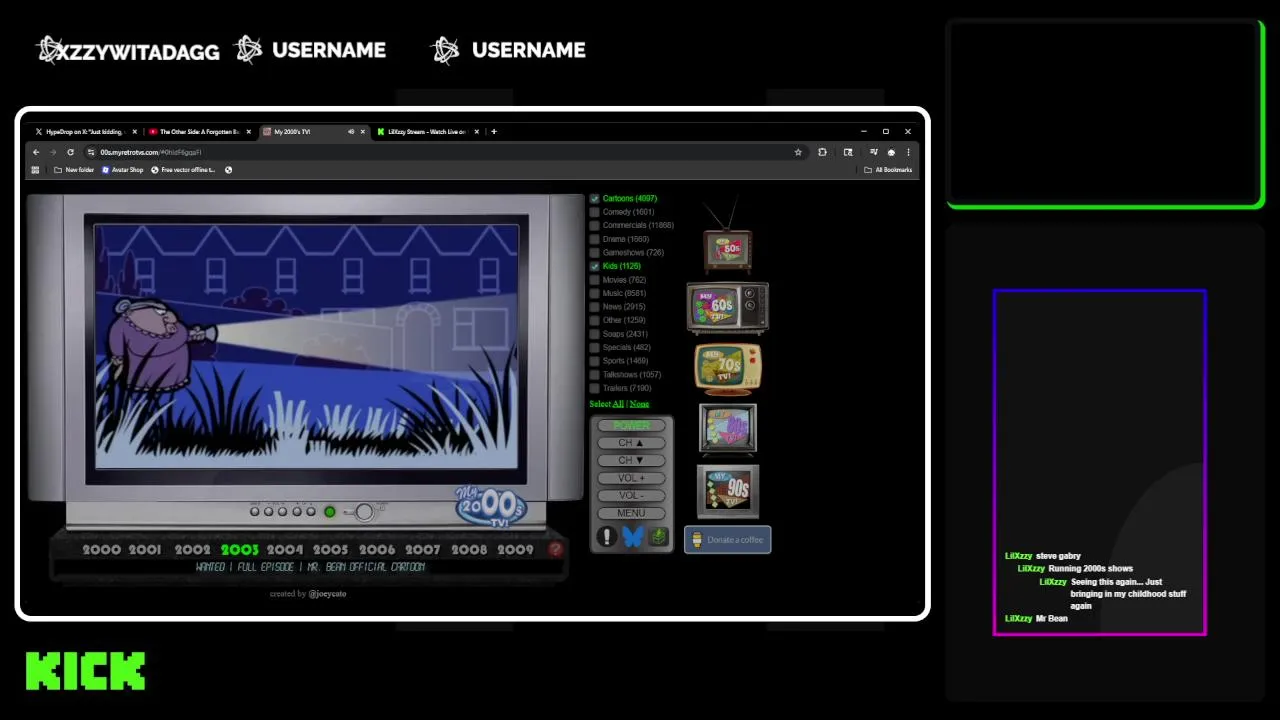Open the My 60s TV thumbnail
Screen dimensions: 1280x720
point(727,307)
